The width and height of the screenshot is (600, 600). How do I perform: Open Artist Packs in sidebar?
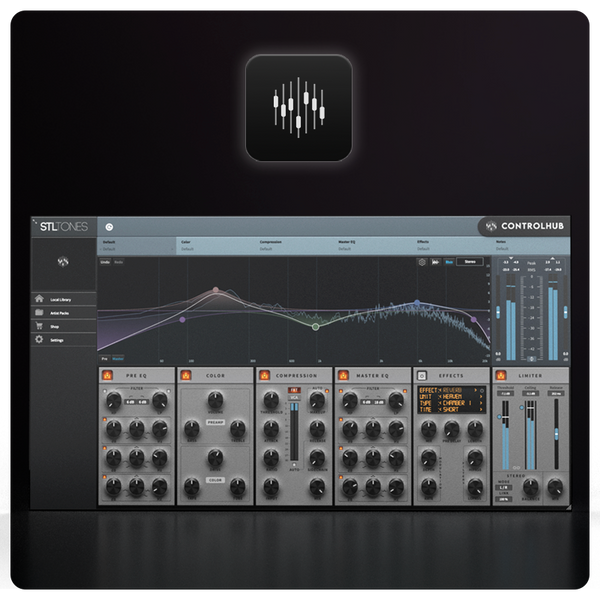(64, 313)
